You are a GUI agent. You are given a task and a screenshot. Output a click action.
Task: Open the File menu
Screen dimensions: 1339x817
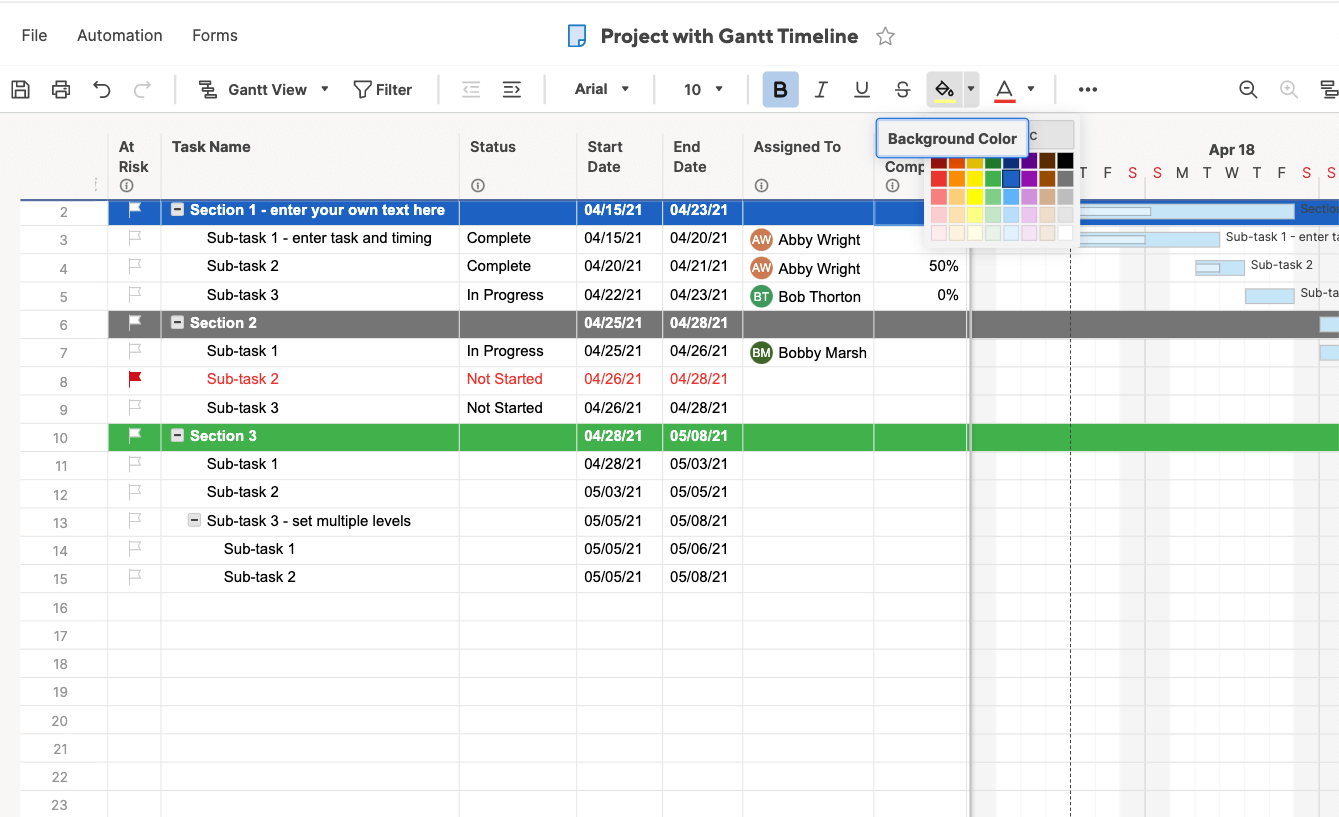pos(34,36)
